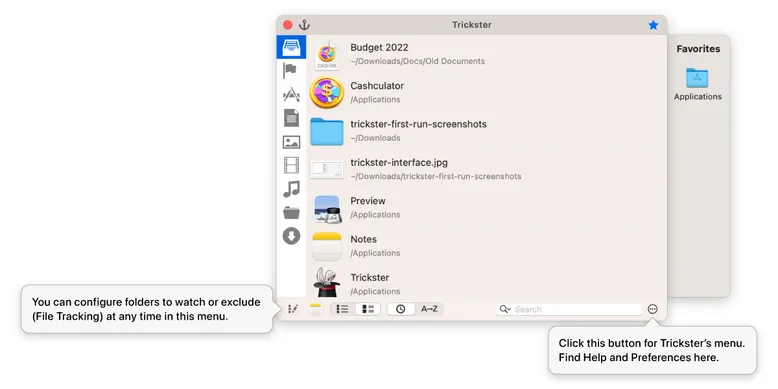Switch to large icon list view
This screenshot has height=389, width=778.
[368, 309]
